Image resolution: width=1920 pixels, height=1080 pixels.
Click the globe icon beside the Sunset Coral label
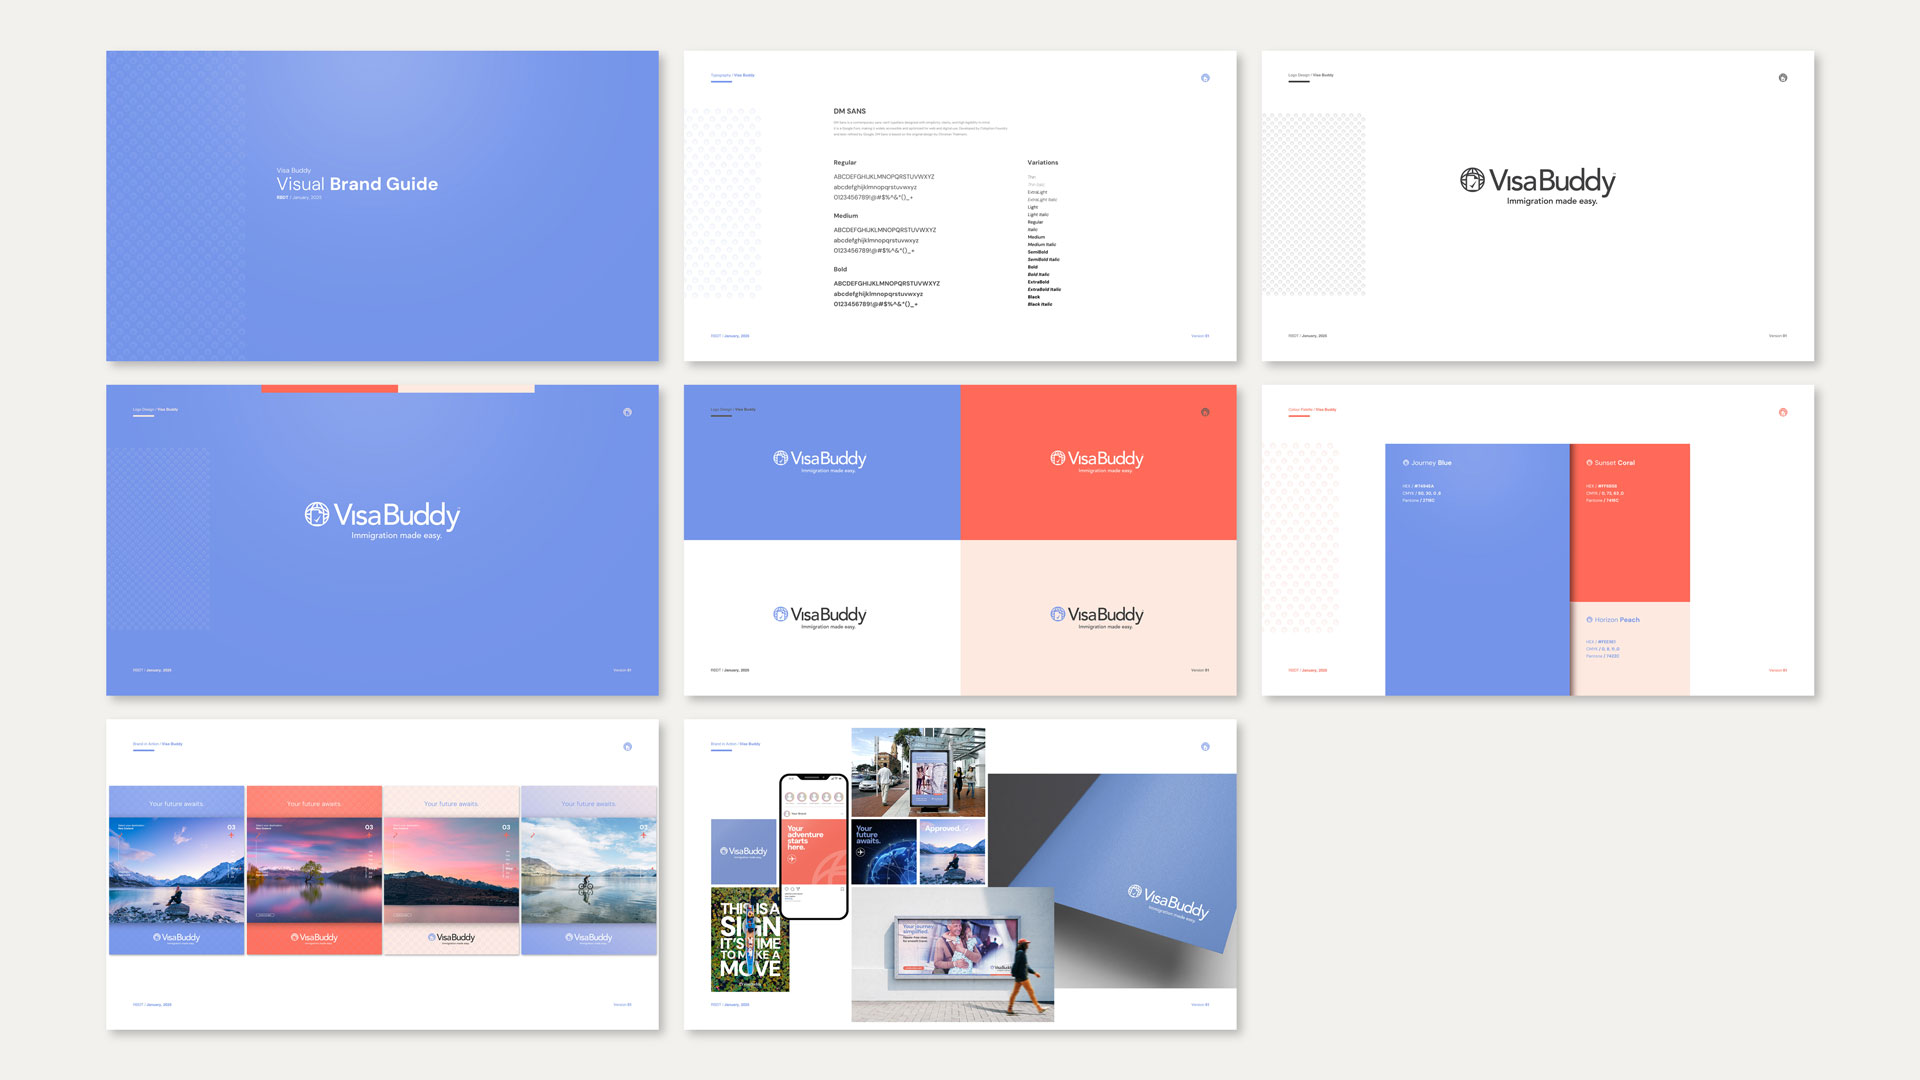[1590, 463]
